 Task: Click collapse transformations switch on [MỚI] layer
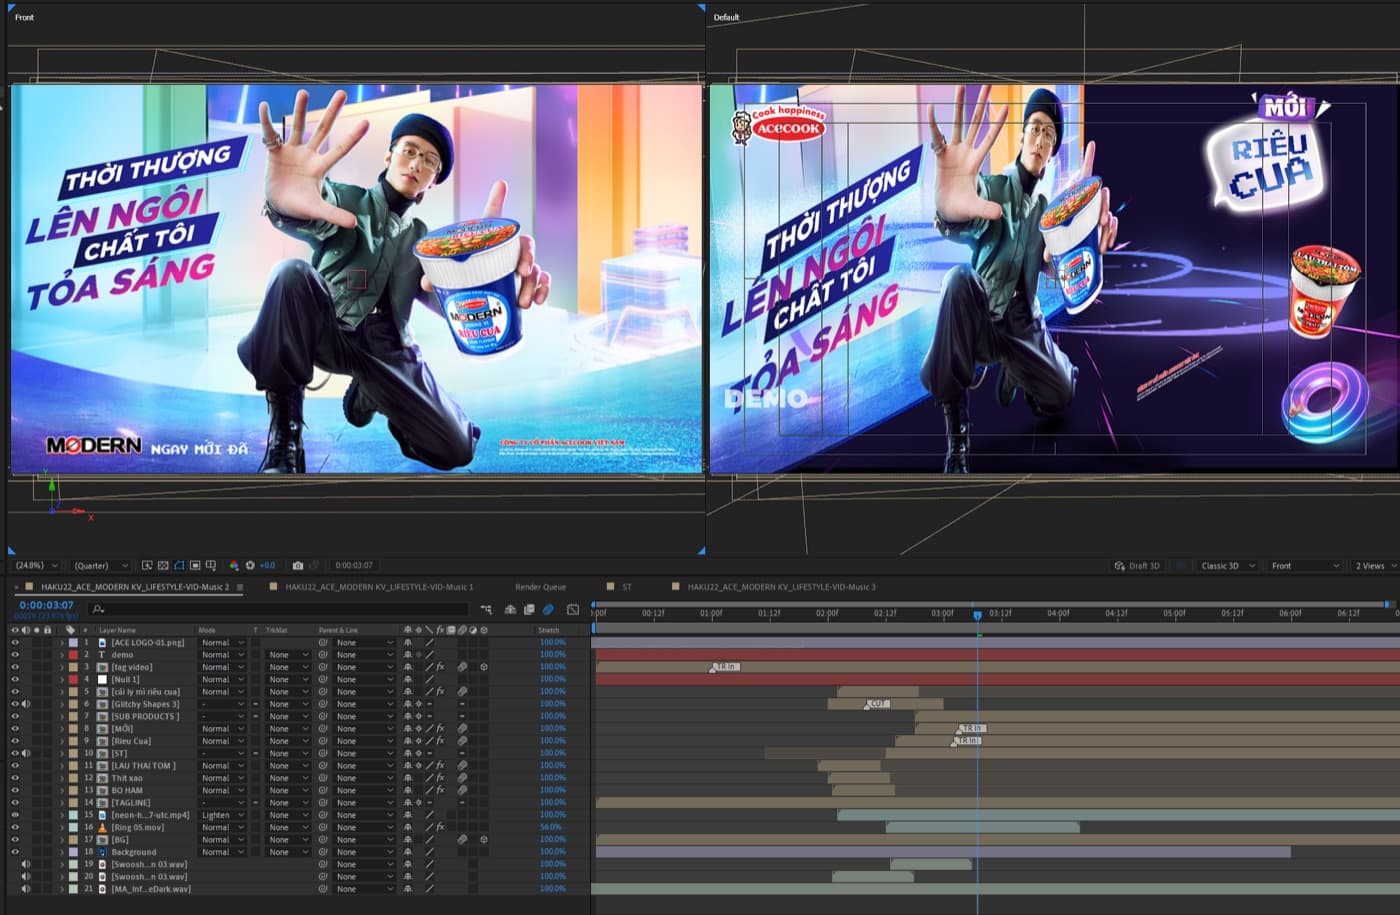(x=418, y=729)
